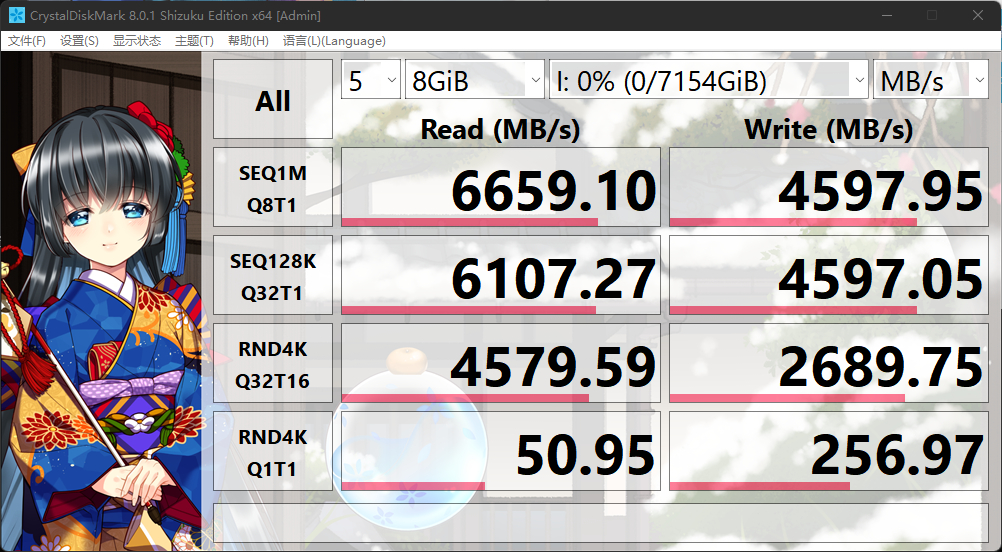Expand the test count dropdown showing 5

coord(371,80)
